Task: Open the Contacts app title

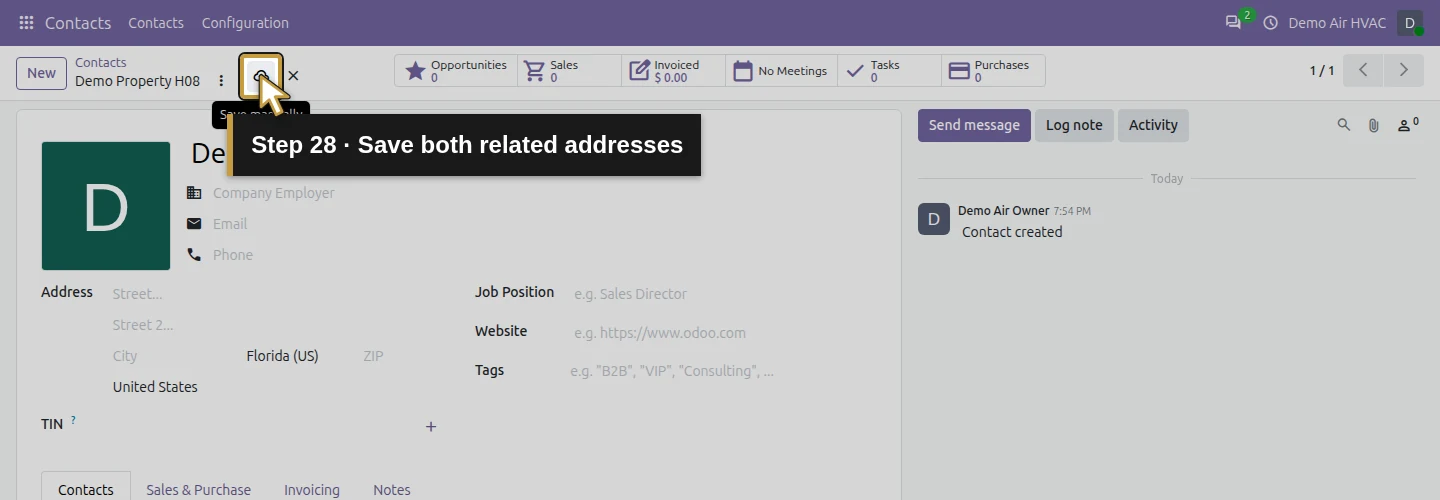Action: 78,22
